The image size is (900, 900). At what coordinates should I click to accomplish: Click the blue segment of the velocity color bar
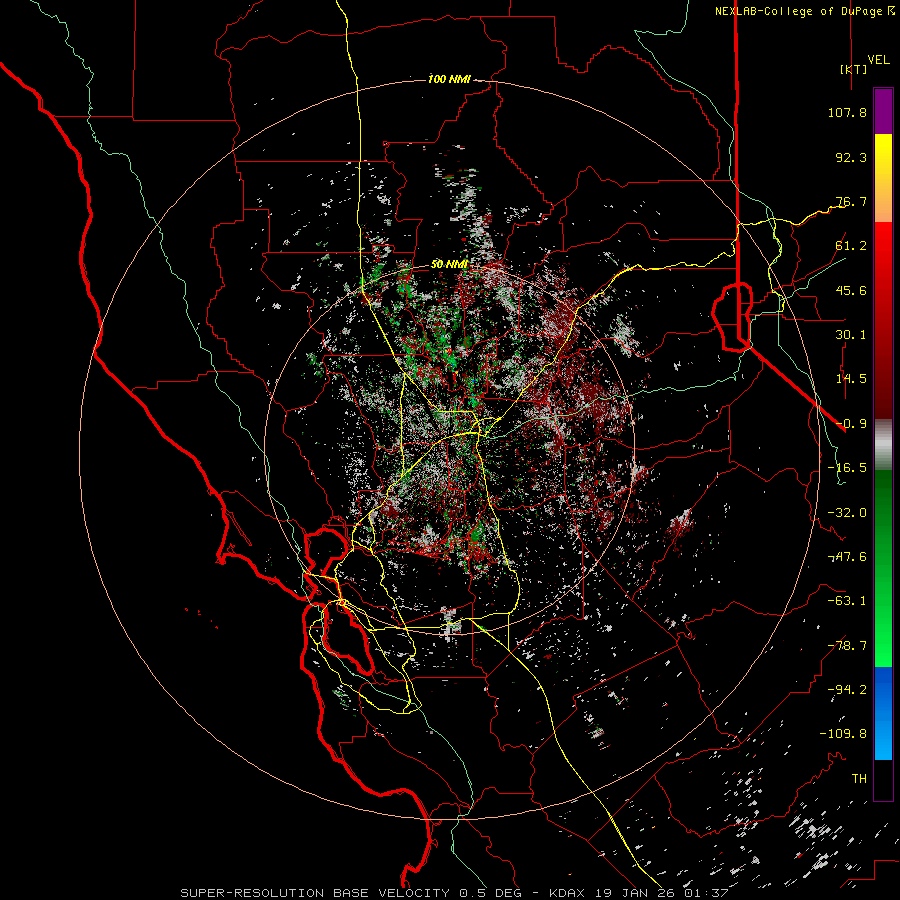click(x=883, y=713)
